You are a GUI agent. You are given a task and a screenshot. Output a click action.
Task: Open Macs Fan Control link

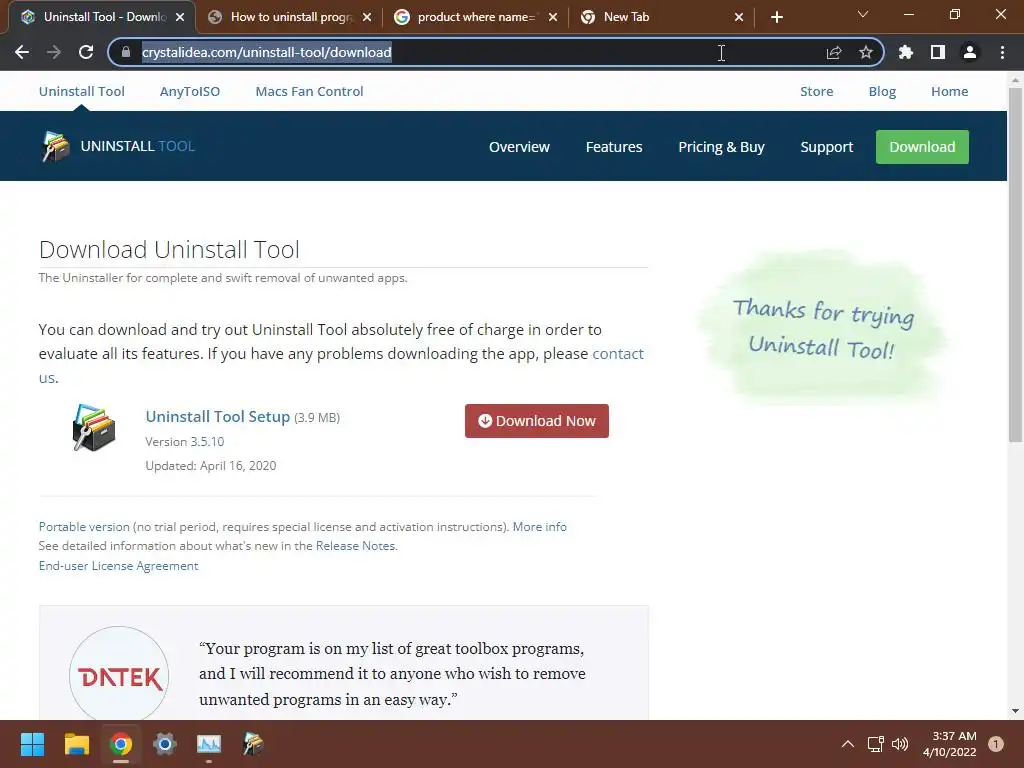click(x=310, y=91)
